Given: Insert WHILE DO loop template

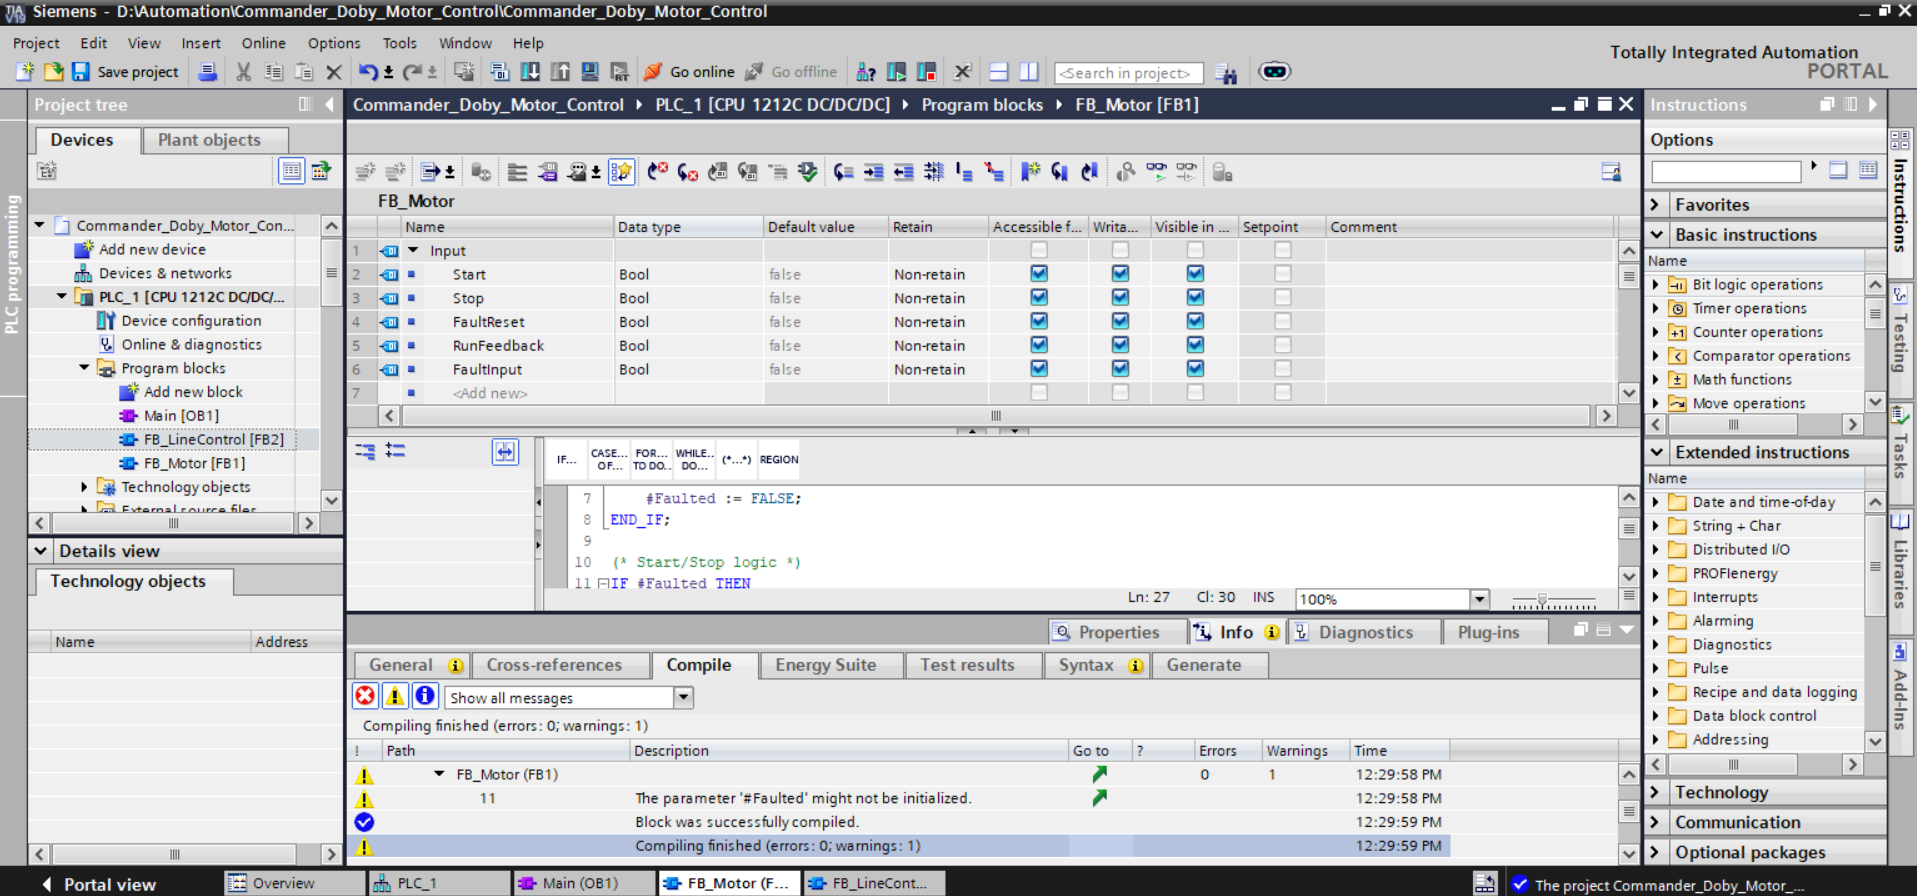Looking at the screenshot, I should tap(694, 460).
